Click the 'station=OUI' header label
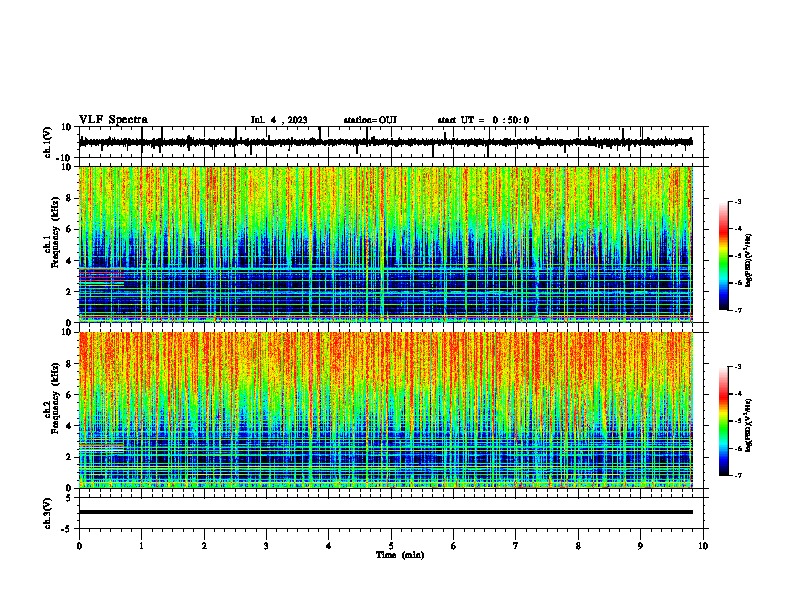The image size is (792, 612). 370,120
